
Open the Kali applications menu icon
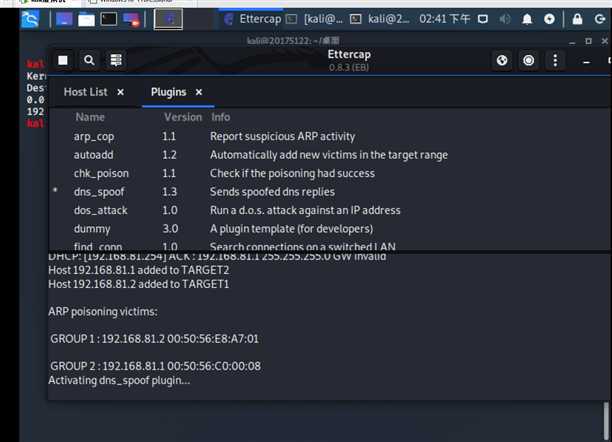[x=30, y=19]
